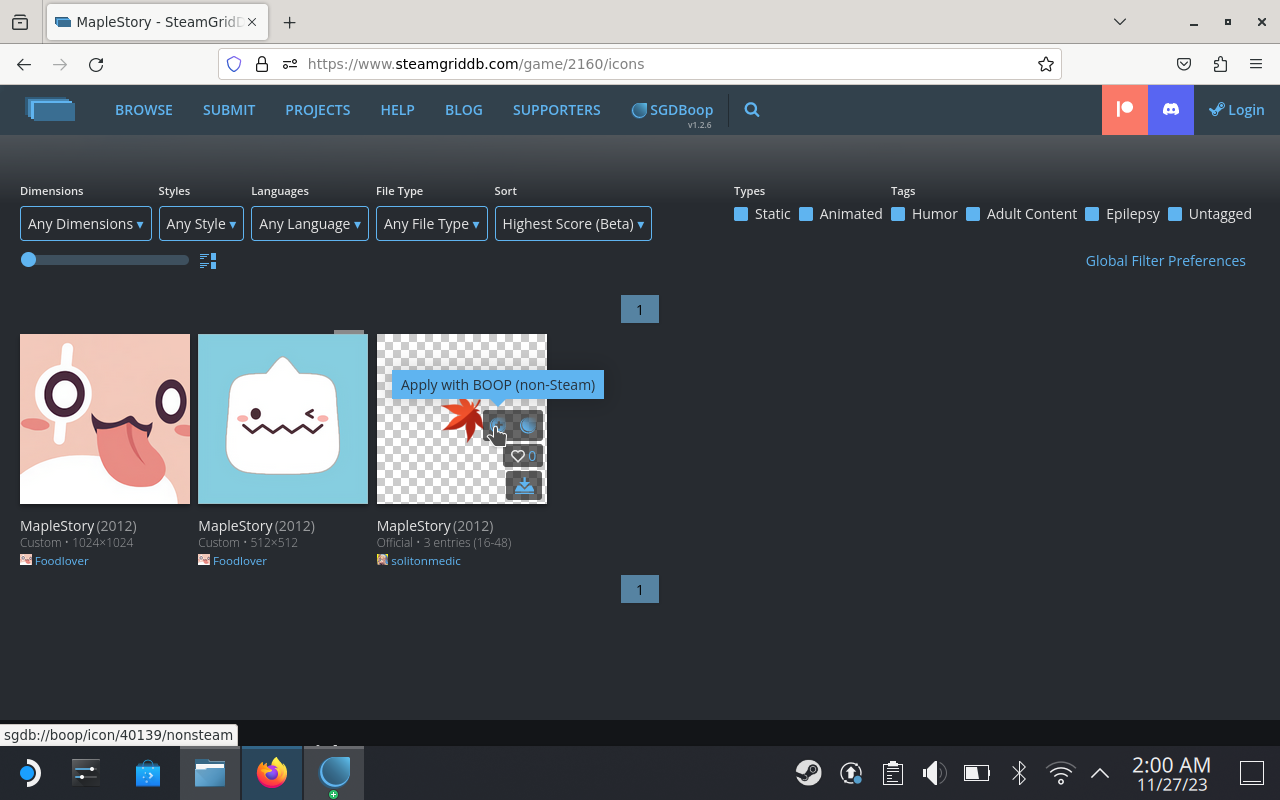Open solitonmedic user profile link
The image size is (1280, 800).
coord(426,561)
